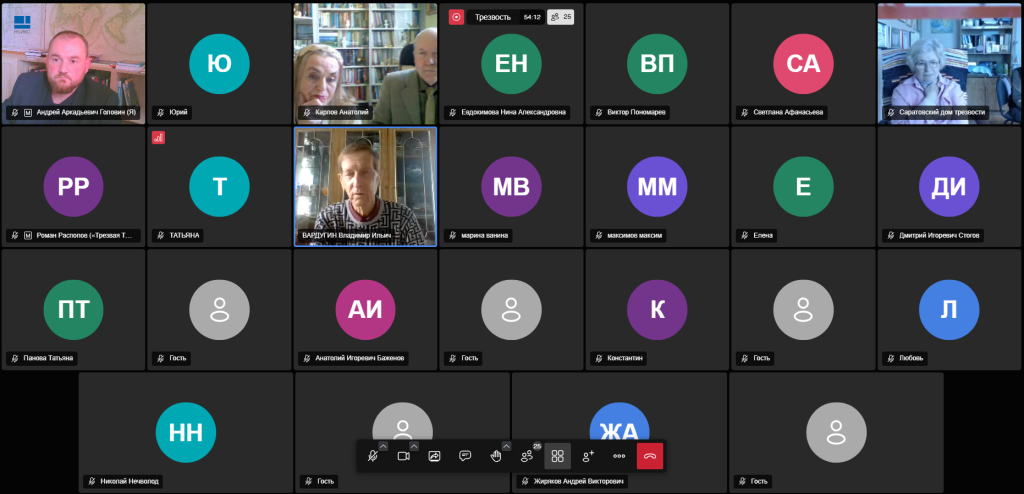The height and width of the screenshot is (494, 1024).
Task: Expand camera options arrow
Action: pyautogui.click(x=414, y=446)
